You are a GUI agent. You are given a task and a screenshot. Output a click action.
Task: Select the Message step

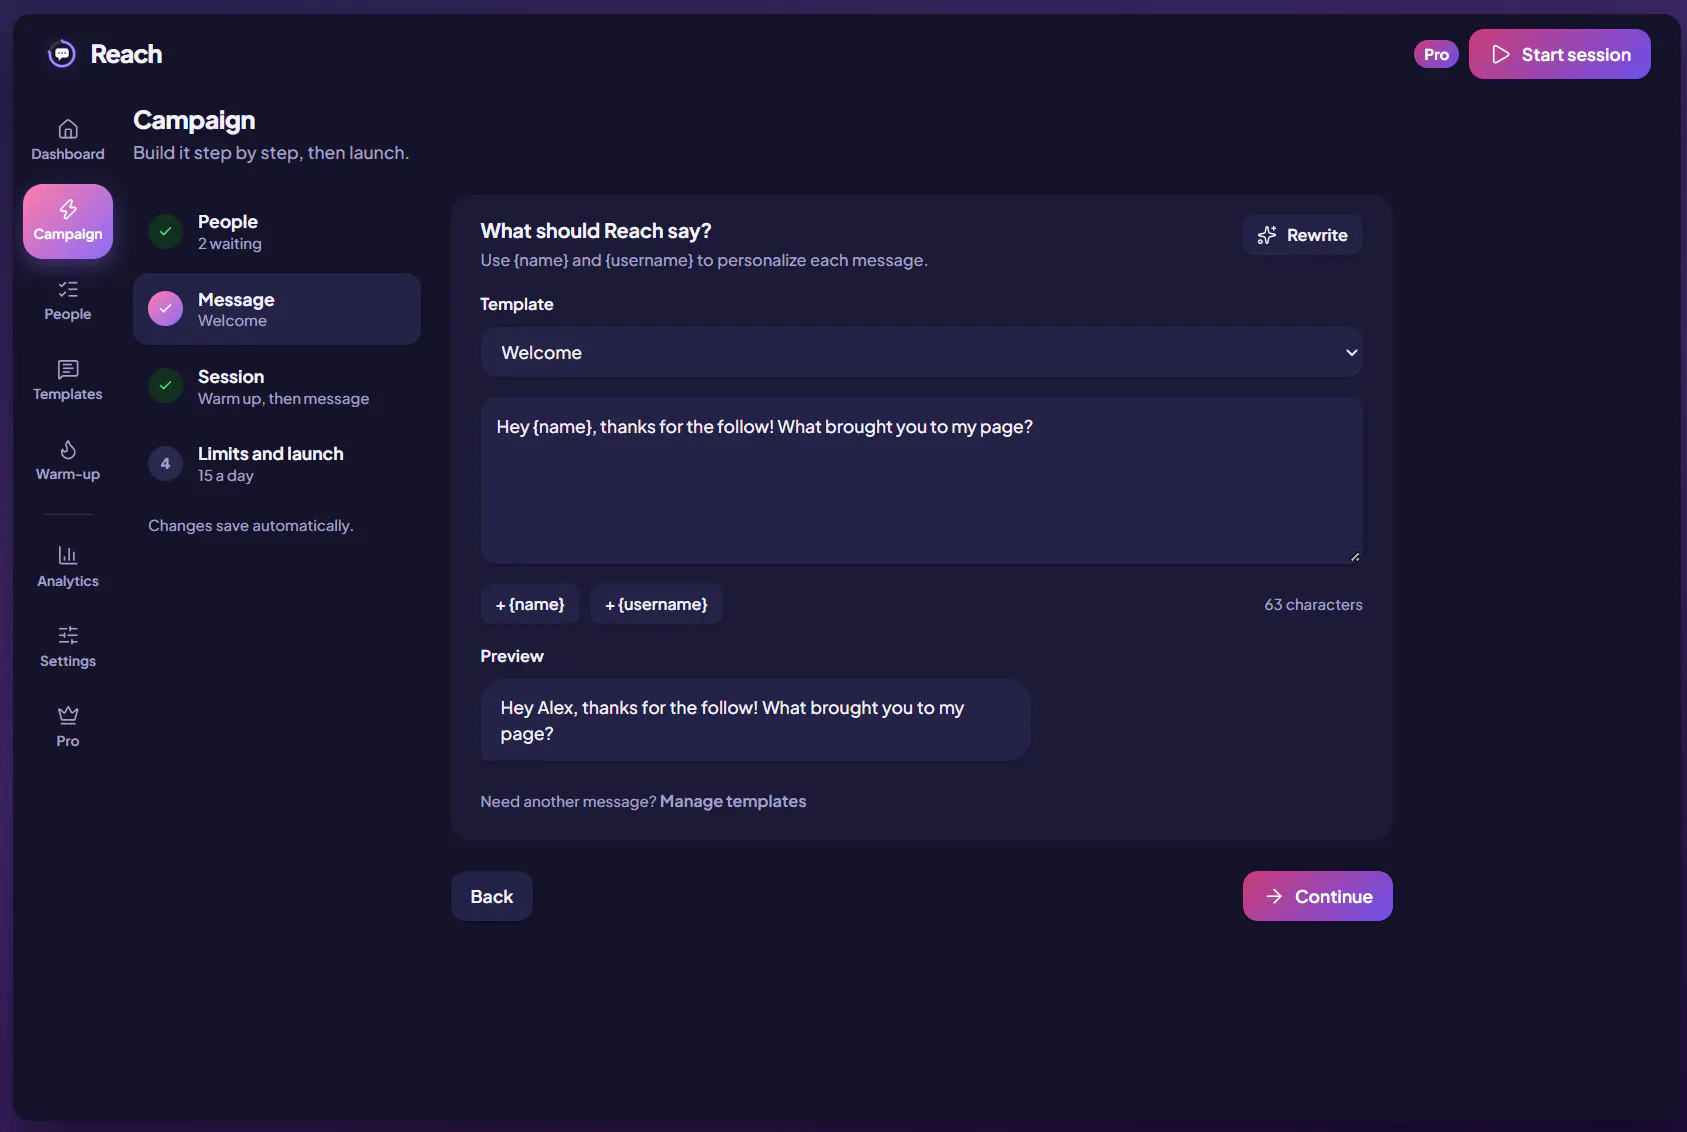(276, 309)
